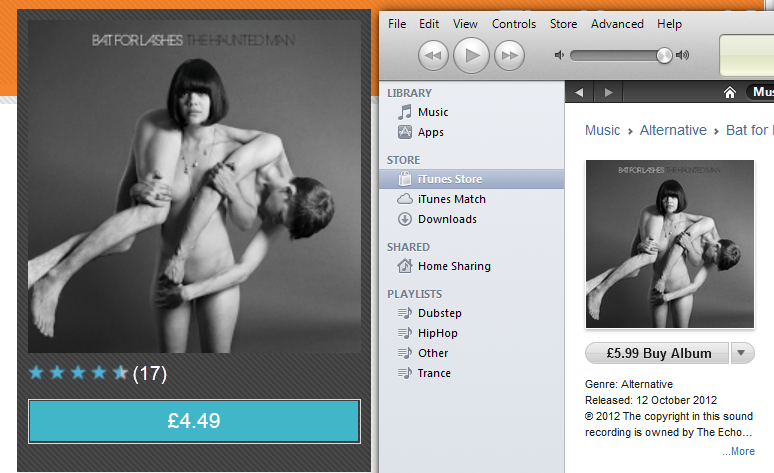
Task: Select Music label in the Library sidebar
Action: [433, 112]
